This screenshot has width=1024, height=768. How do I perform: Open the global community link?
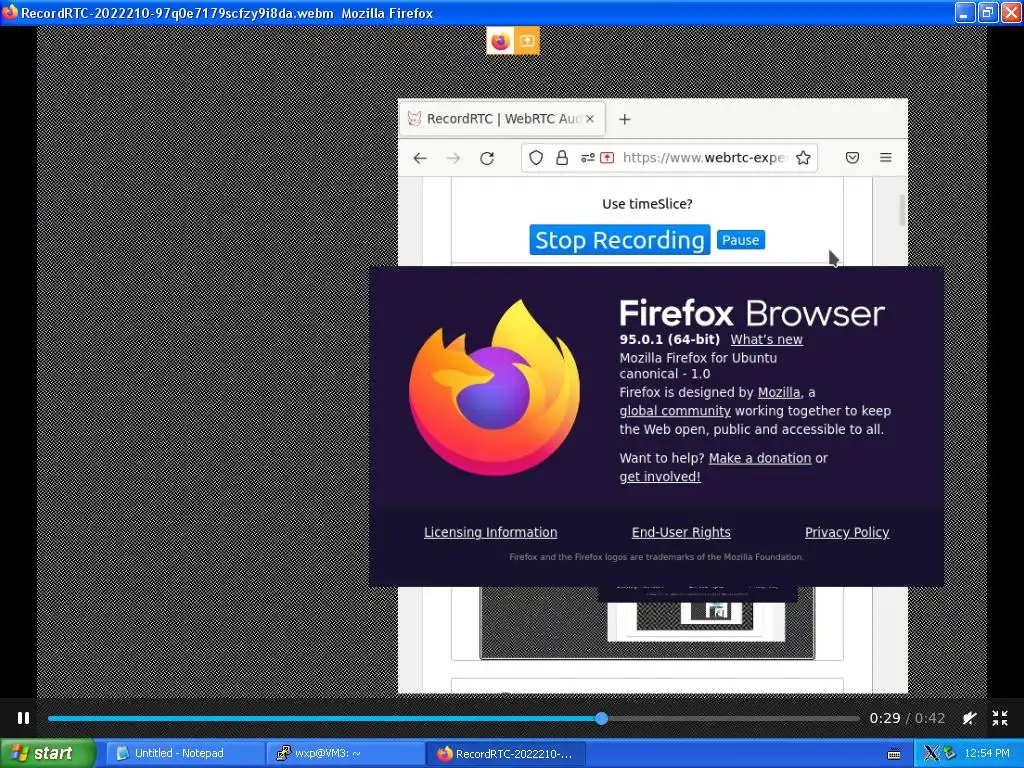point(675,411)
